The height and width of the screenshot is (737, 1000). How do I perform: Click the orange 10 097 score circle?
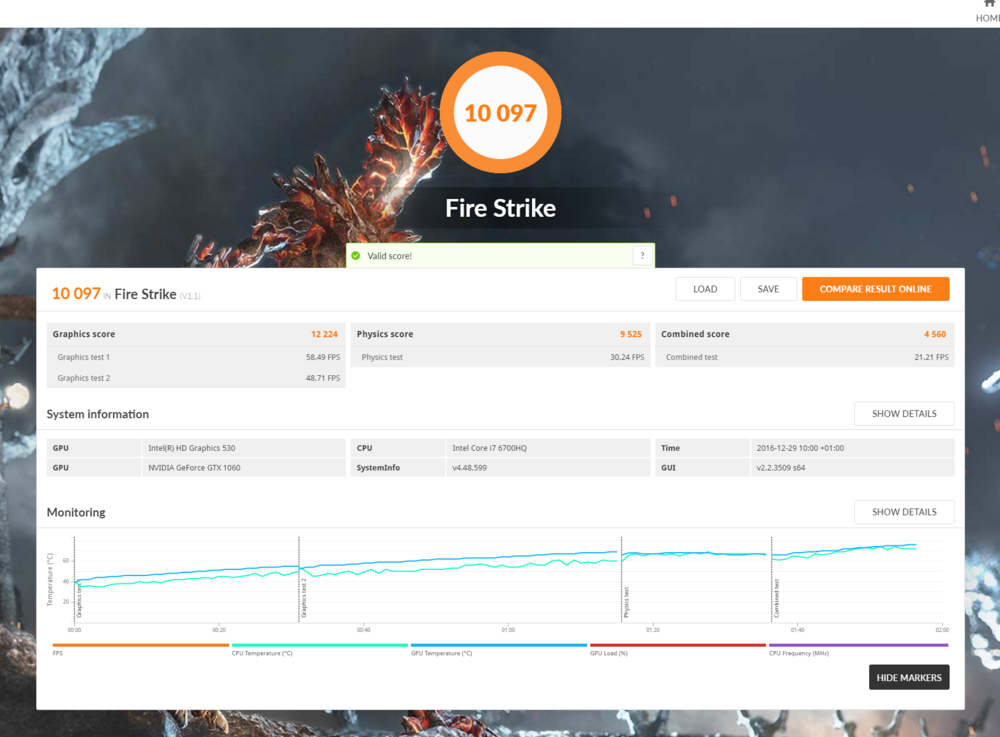500,113
